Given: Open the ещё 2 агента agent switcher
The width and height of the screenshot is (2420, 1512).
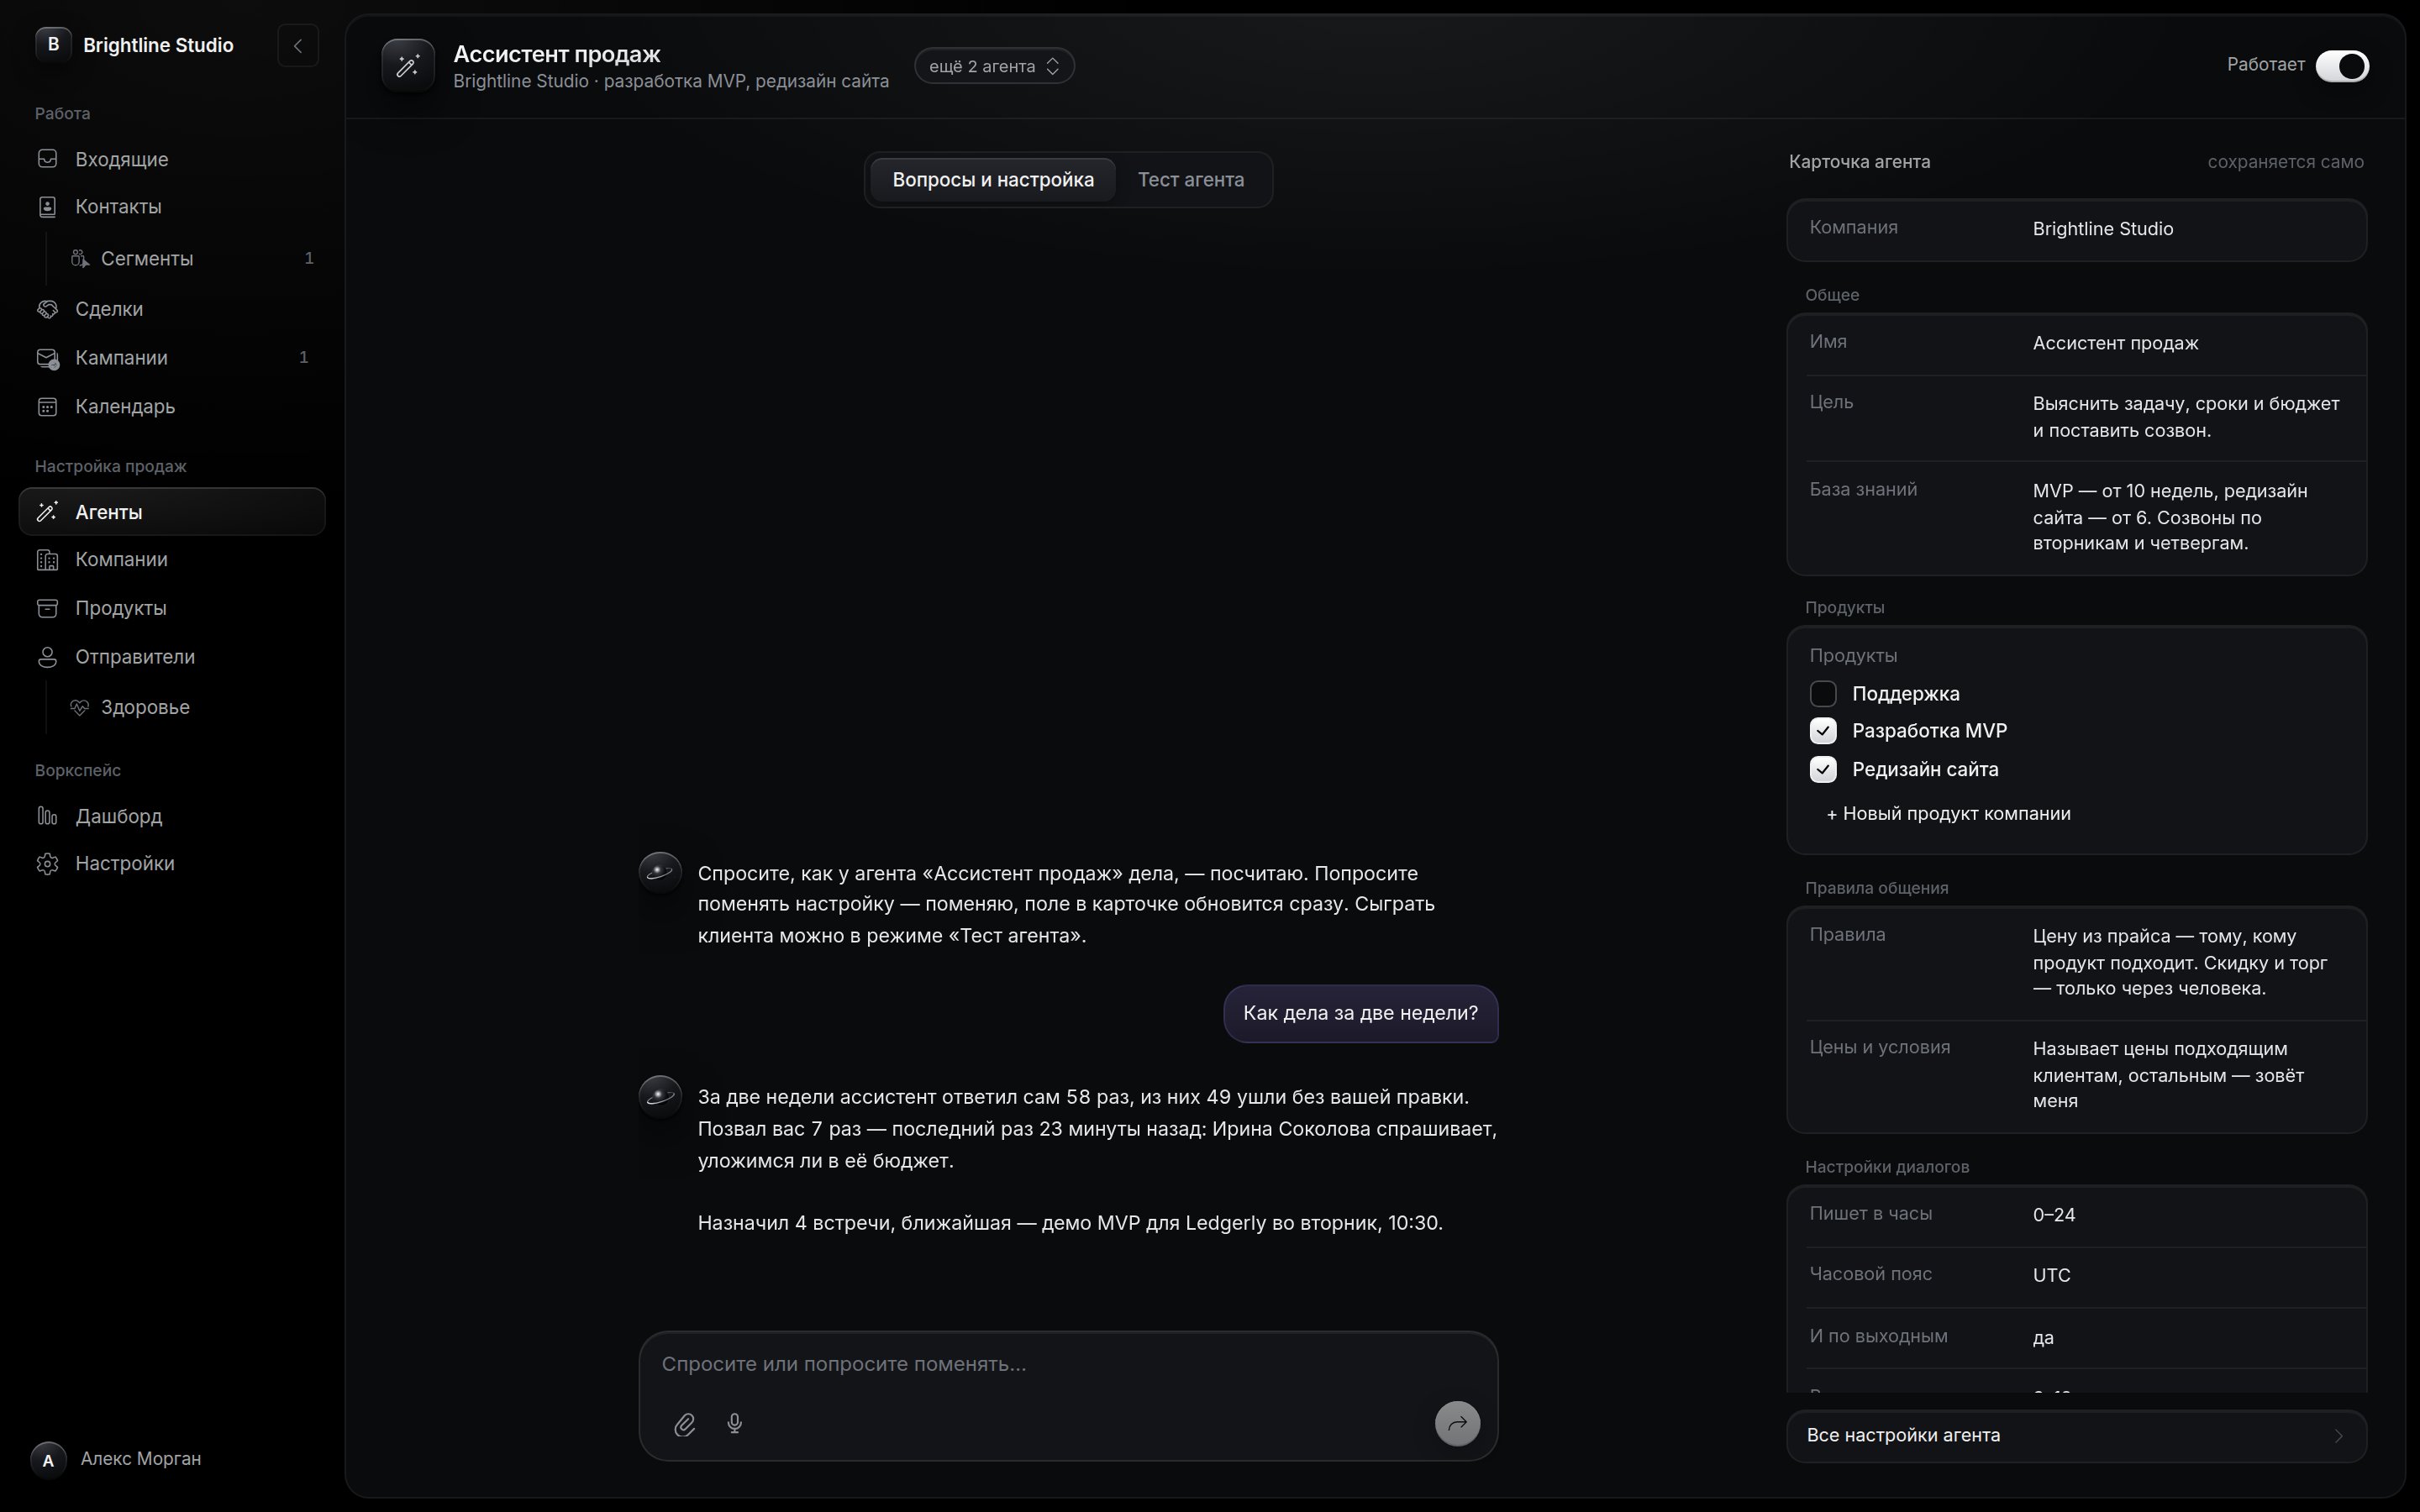Looking at the screenshot, I should click(994, 66).
